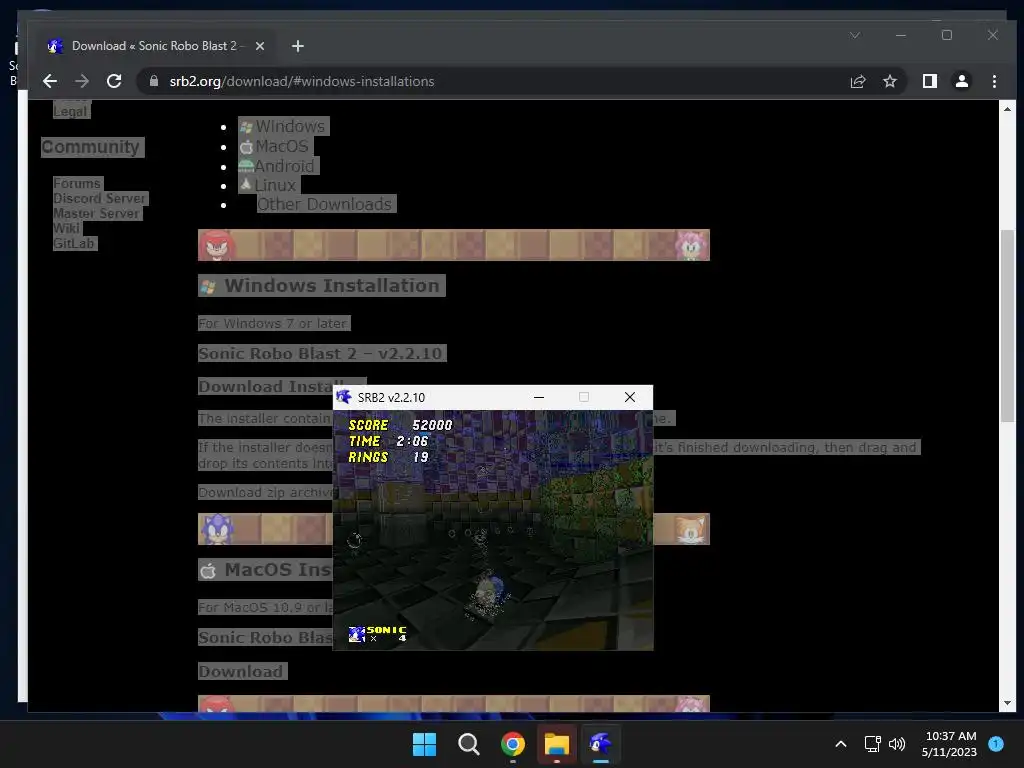
Task: Click the 'For Windows 7 or later' text
Action: click(x=274, y=323)
